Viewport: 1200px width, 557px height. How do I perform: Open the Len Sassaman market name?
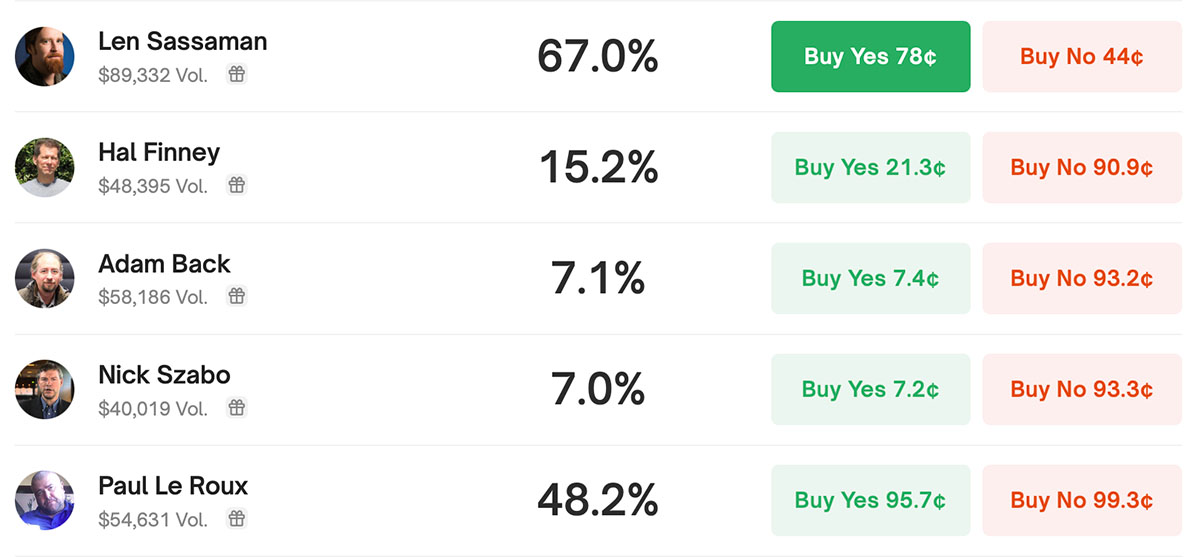(183, 42)
